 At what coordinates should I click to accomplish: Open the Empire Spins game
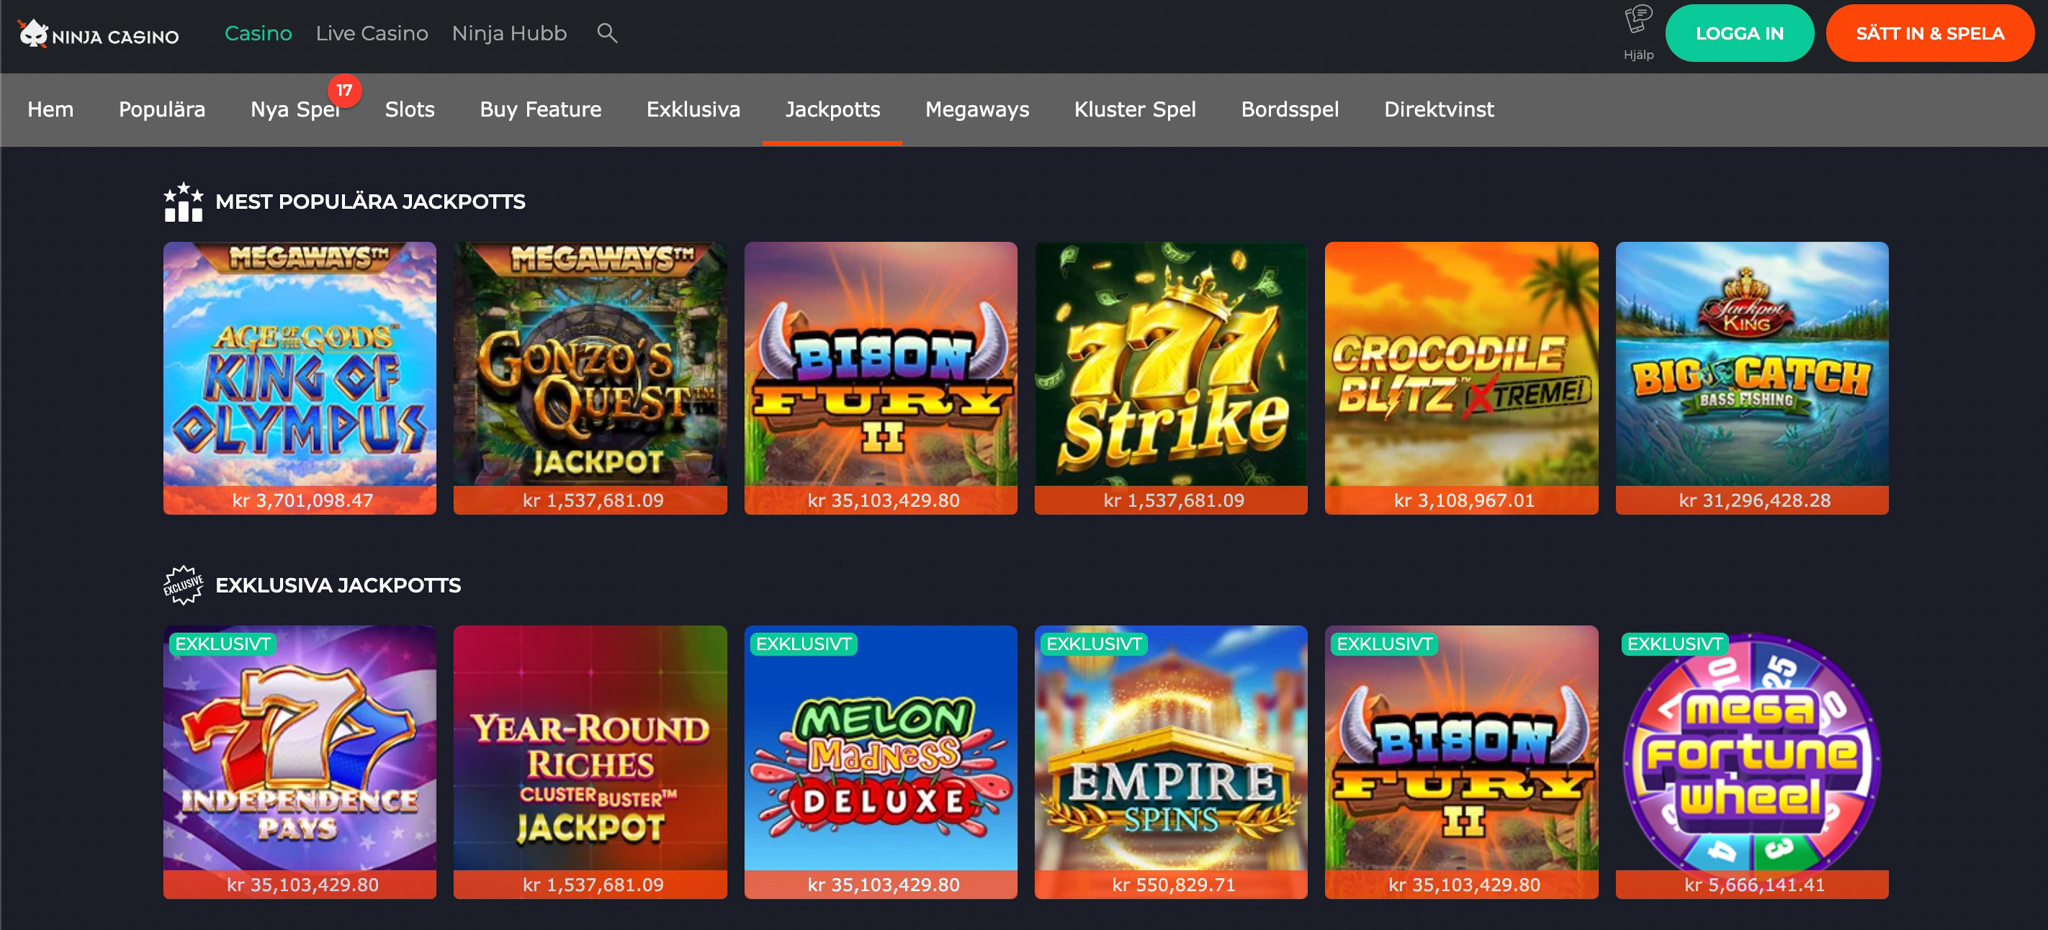1171,762
